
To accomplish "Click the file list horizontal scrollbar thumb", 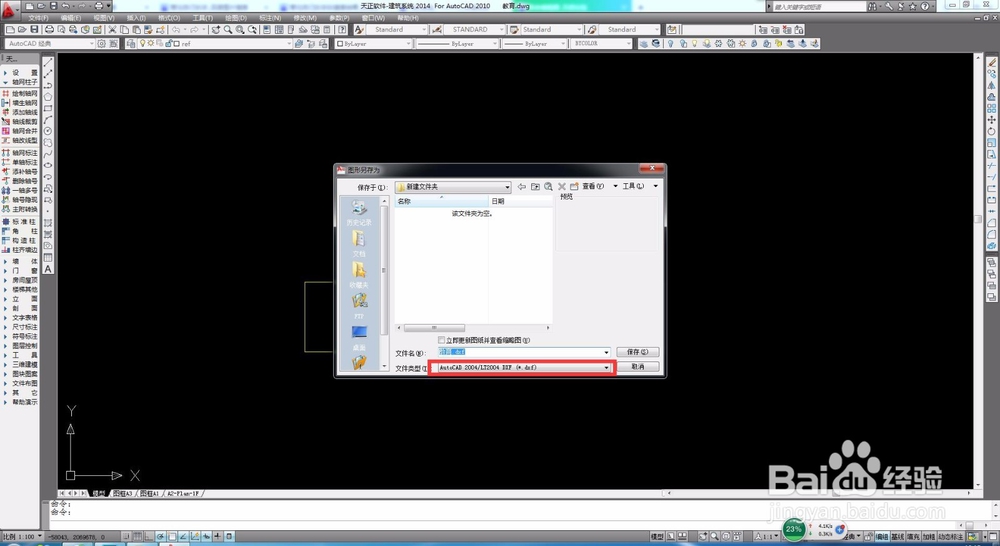I will click(x=434, y=328).
